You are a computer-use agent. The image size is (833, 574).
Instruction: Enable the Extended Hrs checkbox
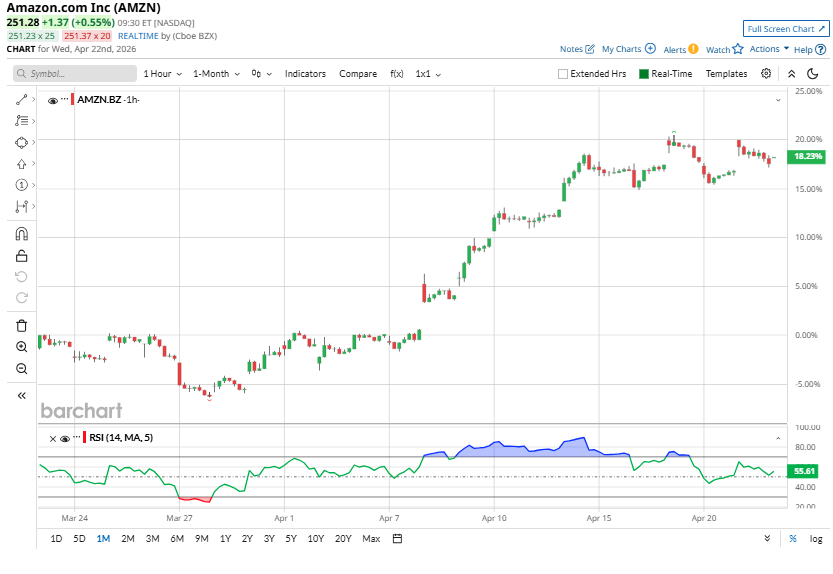pos(563,74)
